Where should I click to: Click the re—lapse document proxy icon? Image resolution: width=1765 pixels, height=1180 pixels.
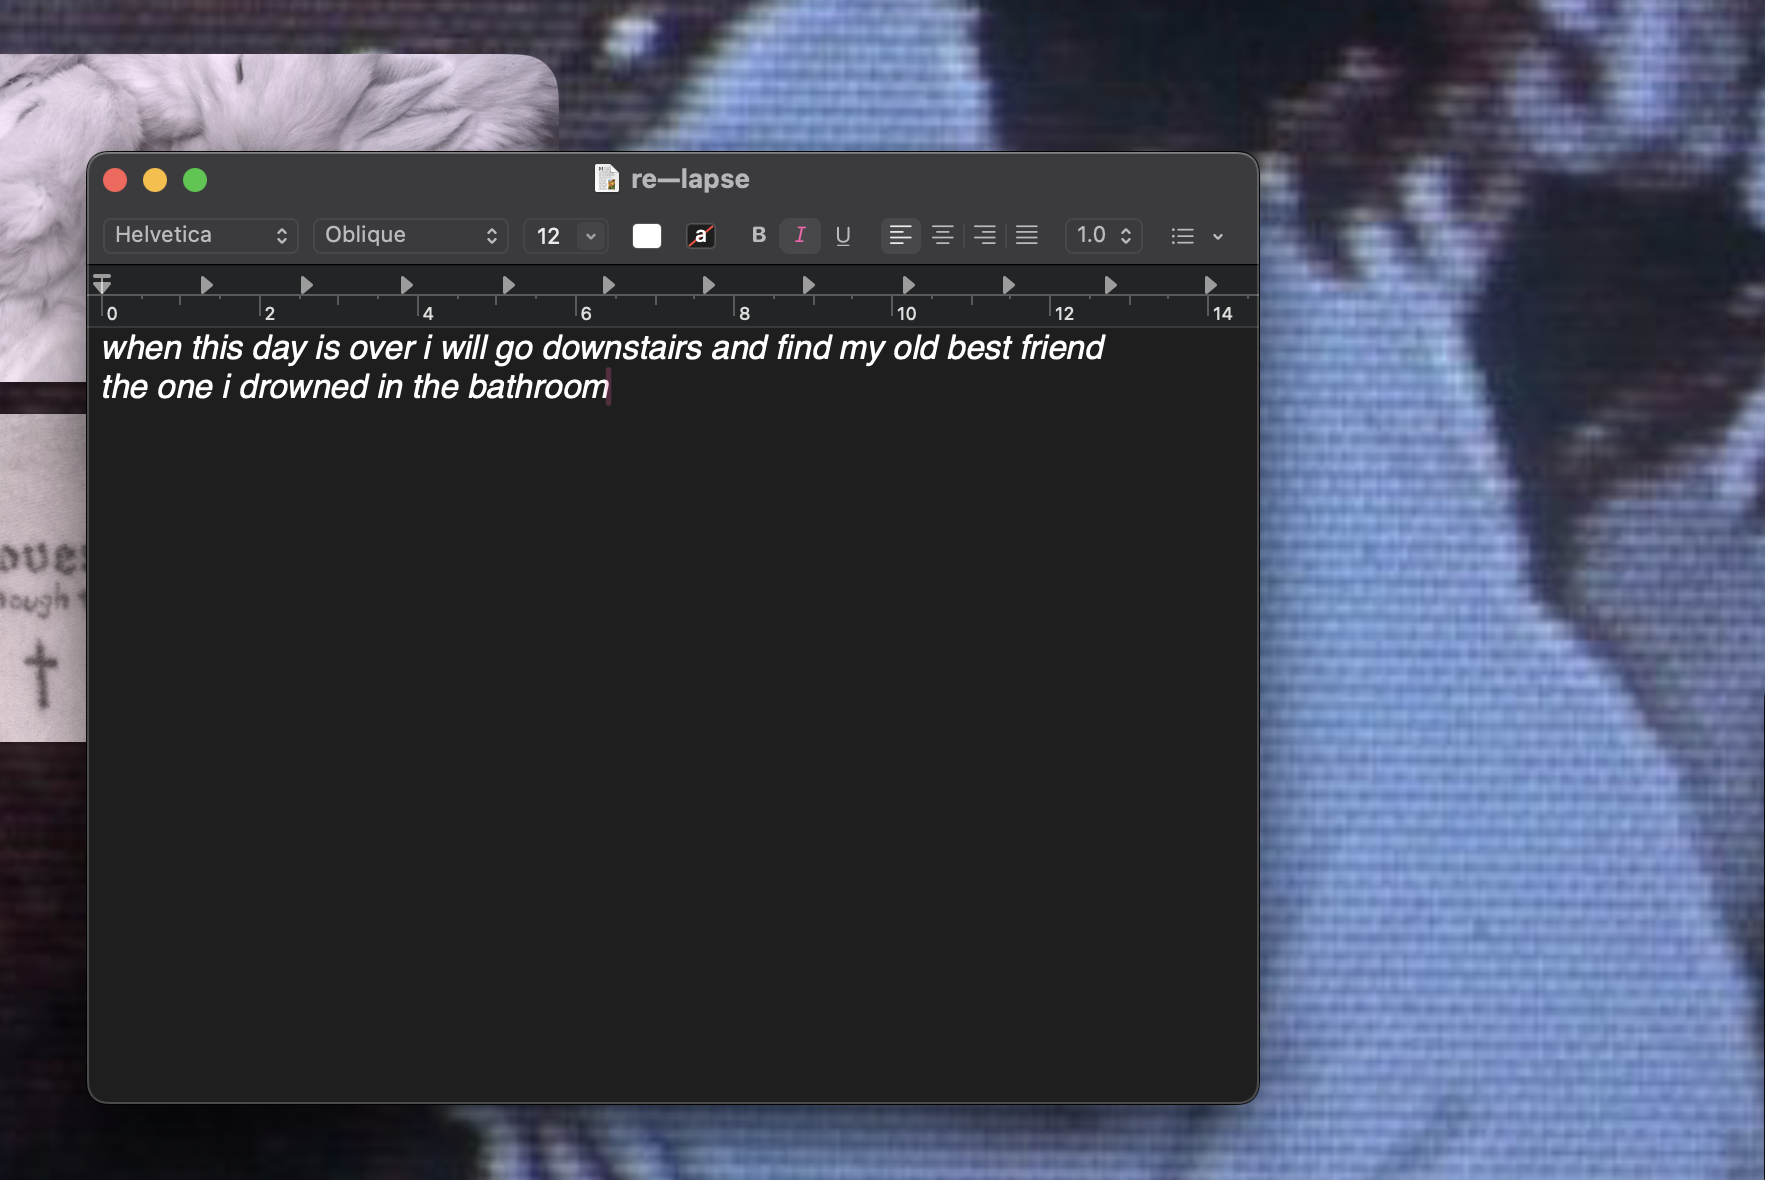click(x=606, y=179)
